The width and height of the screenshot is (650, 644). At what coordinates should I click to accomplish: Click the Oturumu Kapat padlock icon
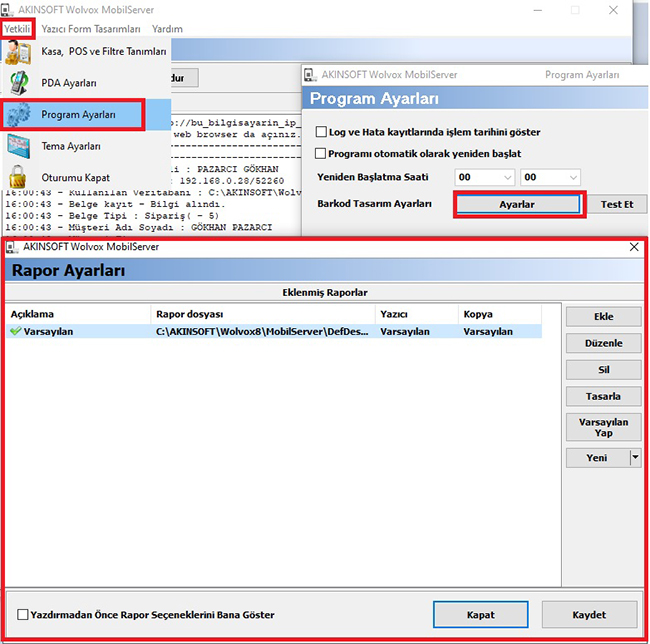pos(18,177)
